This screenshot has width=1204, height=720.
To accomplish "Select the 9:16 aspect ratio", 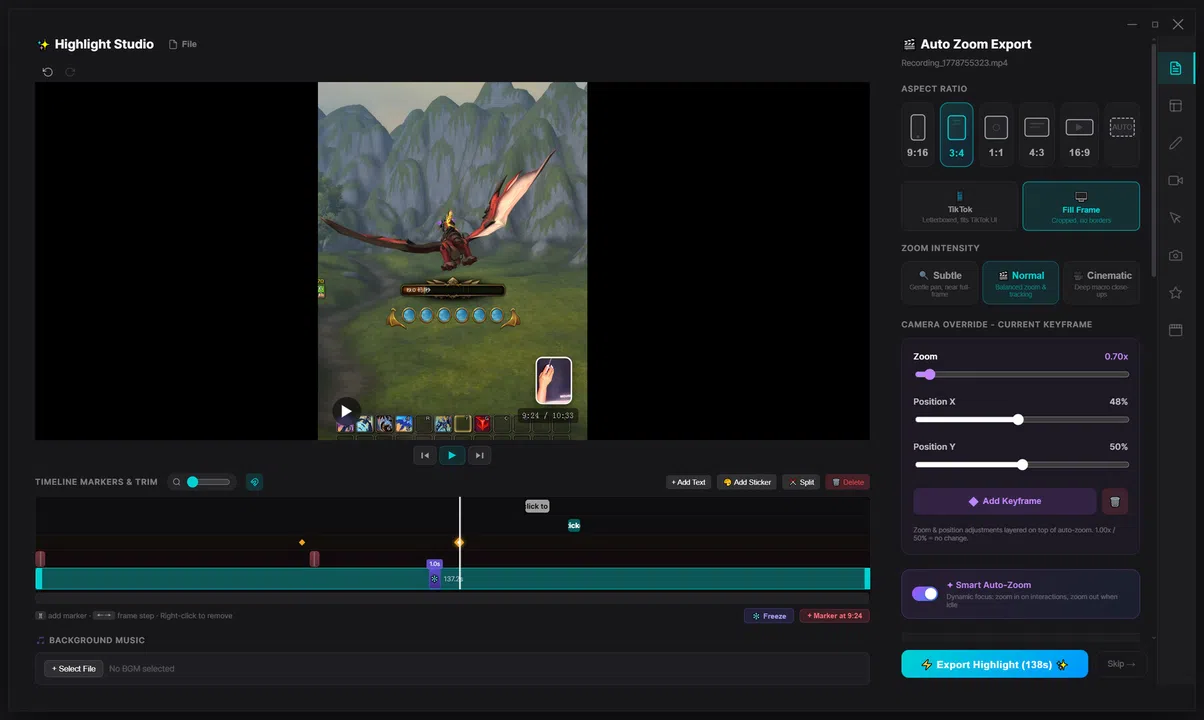I will tap(917, 134).
